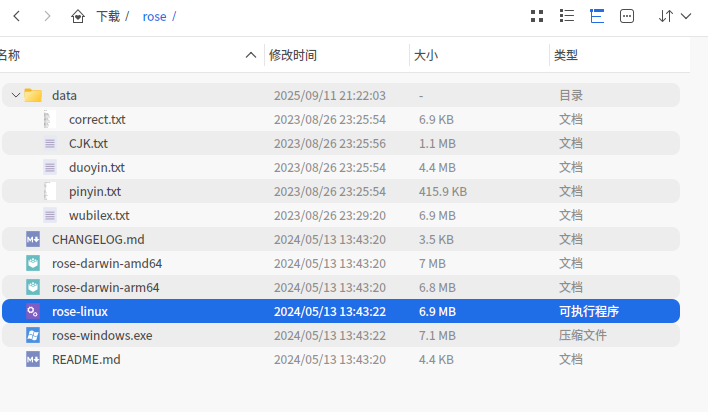708x412 pixels.
Task: Click the rose-linux executable icon
Action: [x=33, y=311]
